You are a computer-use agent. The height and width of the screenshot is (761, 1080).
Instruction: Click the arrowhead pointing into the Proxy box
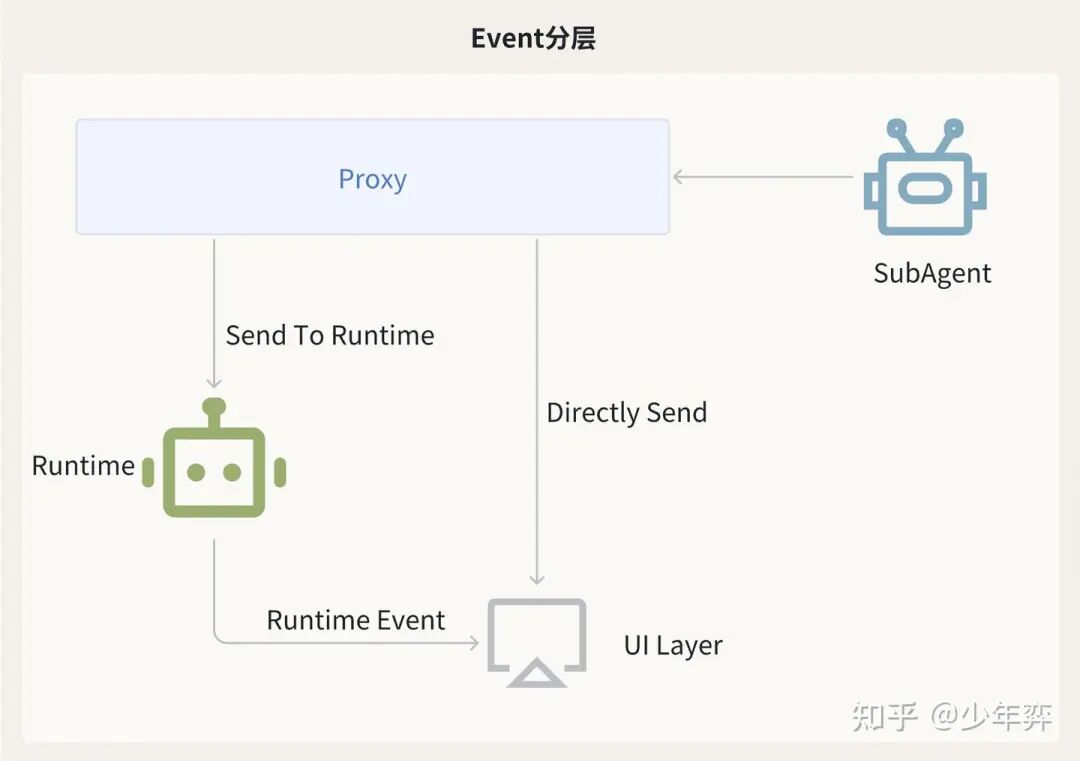[678, 177]
